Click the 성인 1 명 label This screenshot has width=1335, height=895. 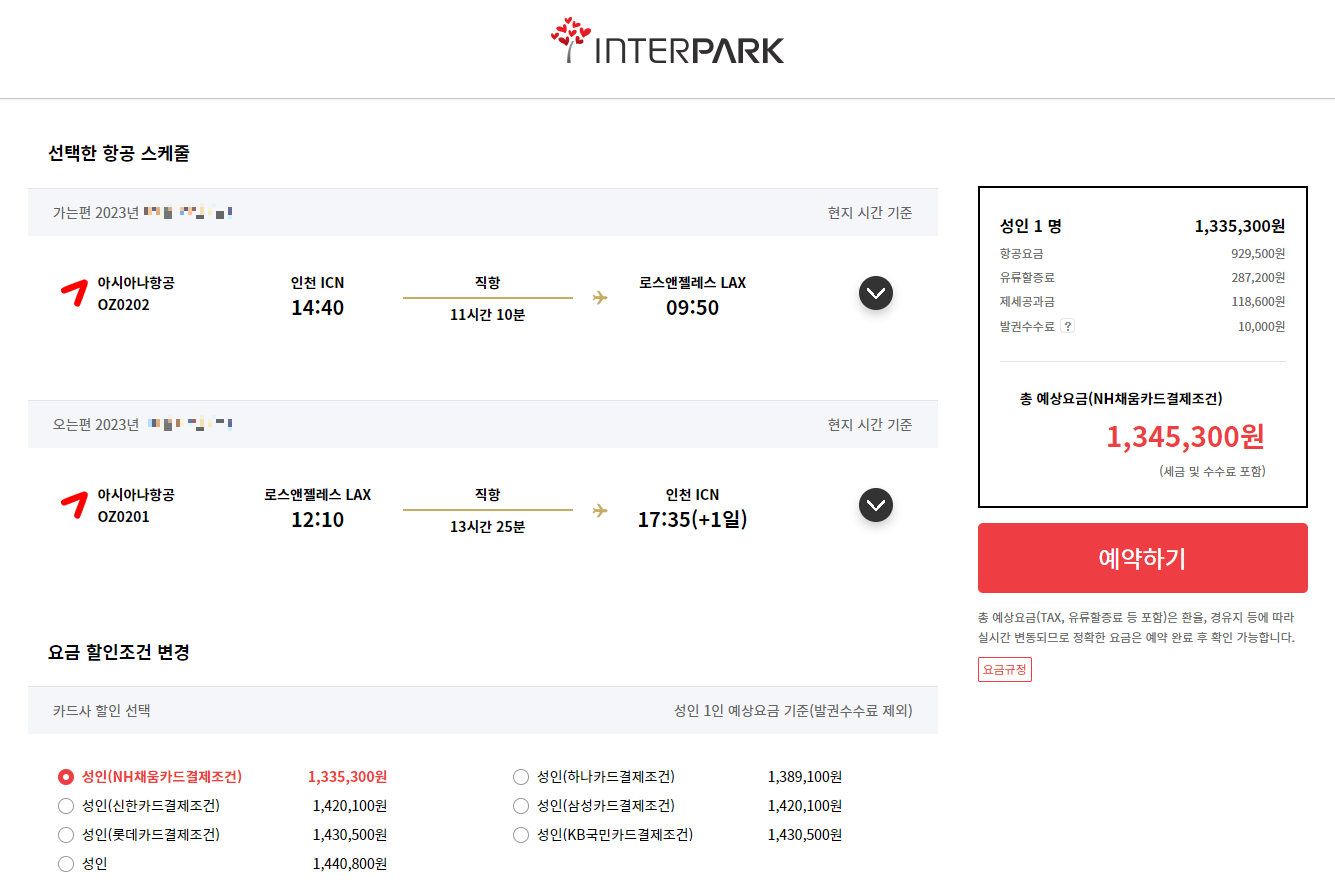click(1031, 226)
